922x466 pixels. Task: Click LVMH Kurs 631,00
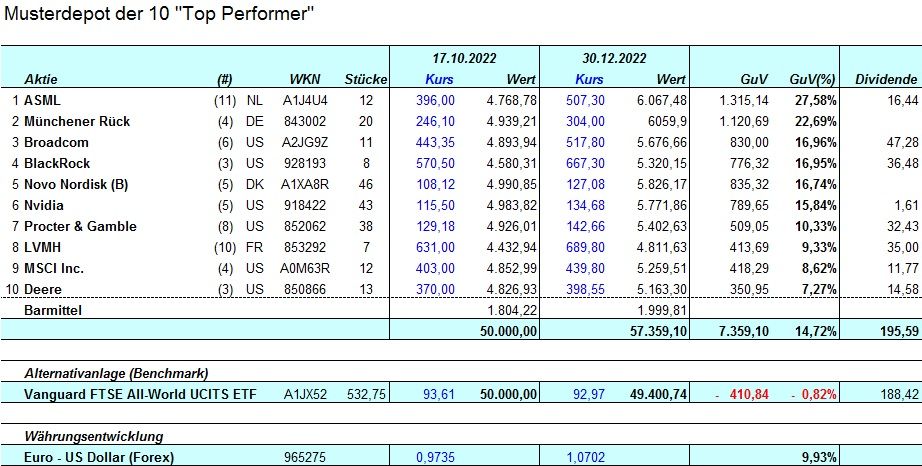coord(436,247)
